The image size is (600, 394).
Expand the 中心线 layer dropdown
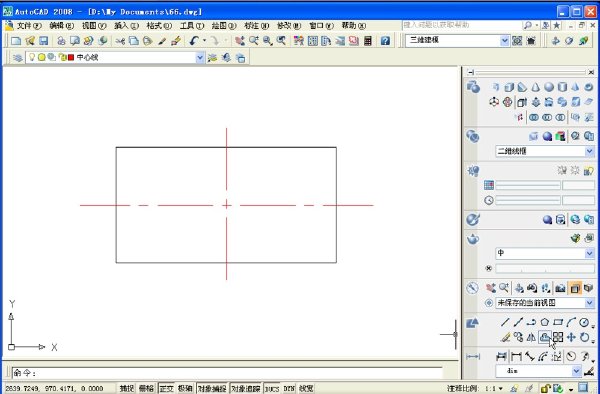[x=200, y=57]
